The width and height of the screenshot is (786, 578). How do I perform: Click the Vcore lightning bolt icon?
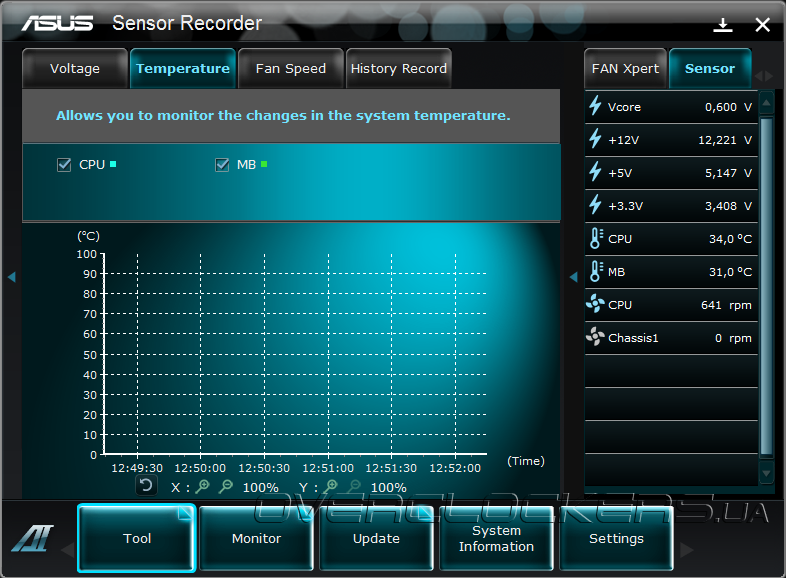pyautogui.click(x=595, y=106)
